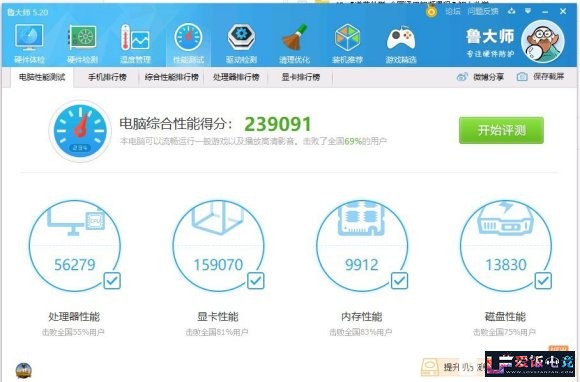Screen dimensions: 580x382
Task: Close the 鲁大师 window
Action: (563, 11)
